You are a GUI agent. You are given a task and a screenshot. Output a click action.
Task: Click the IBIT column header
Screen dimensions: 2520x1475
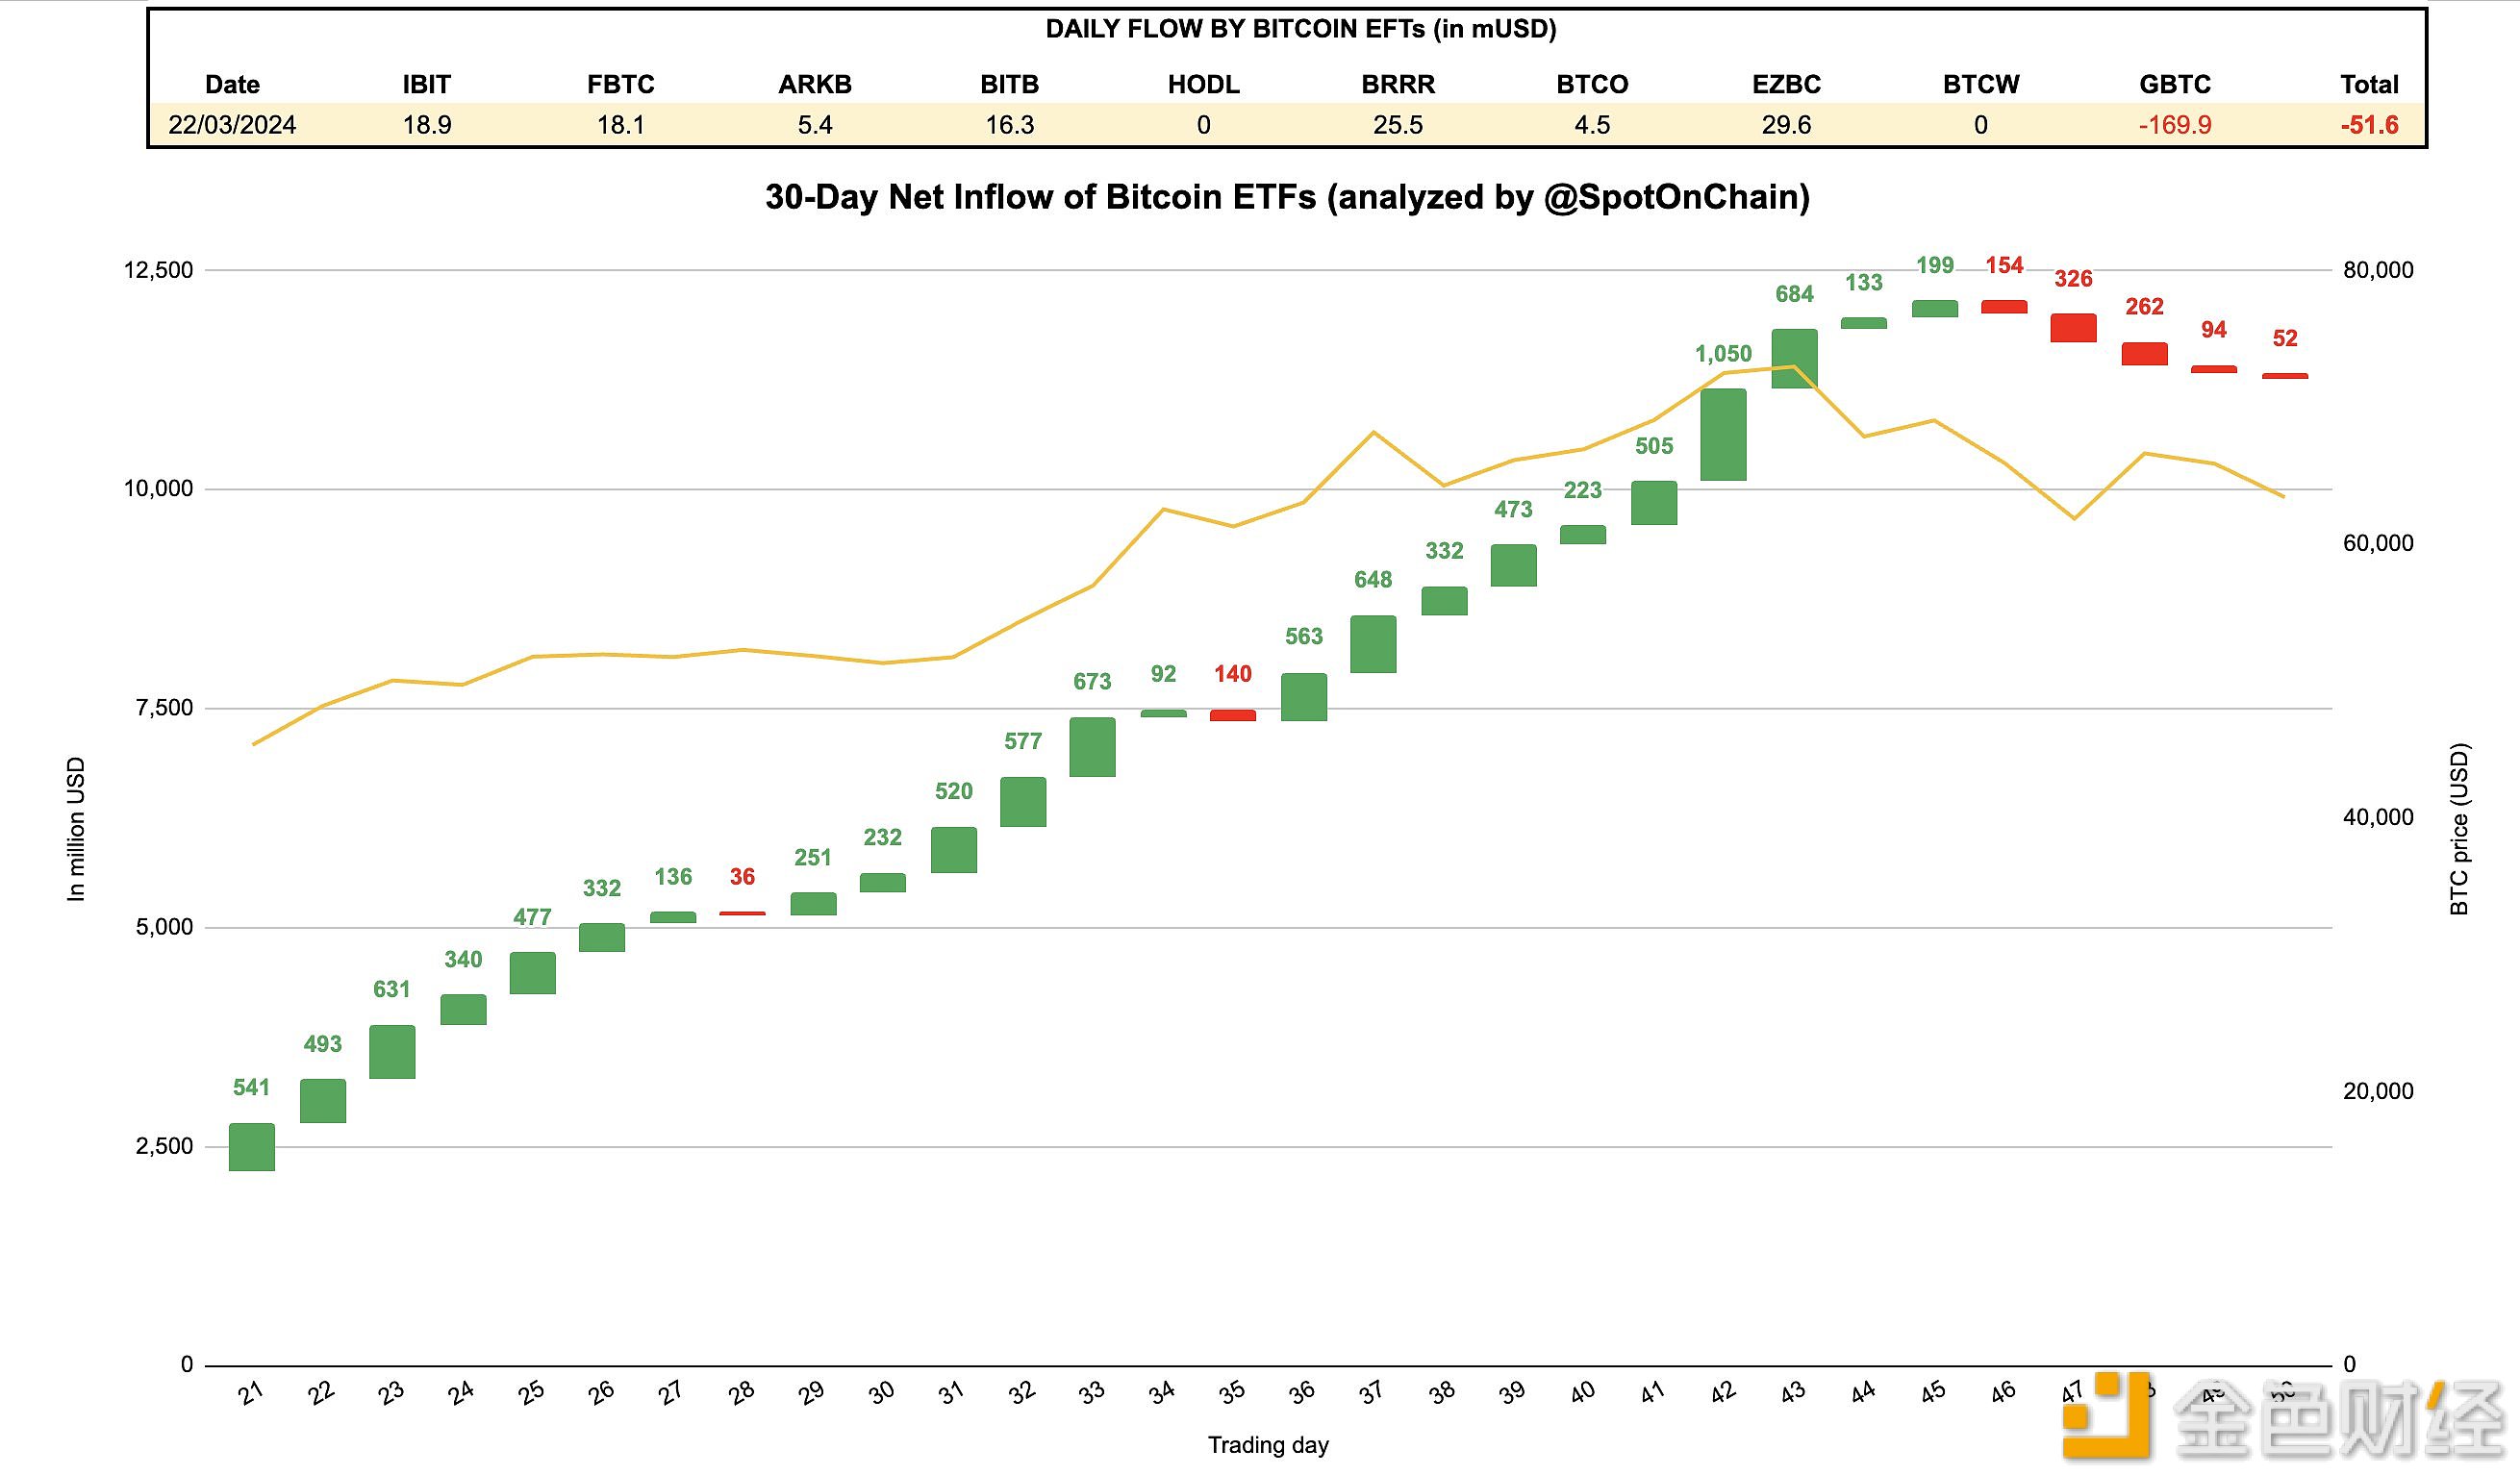pos(427,84)
